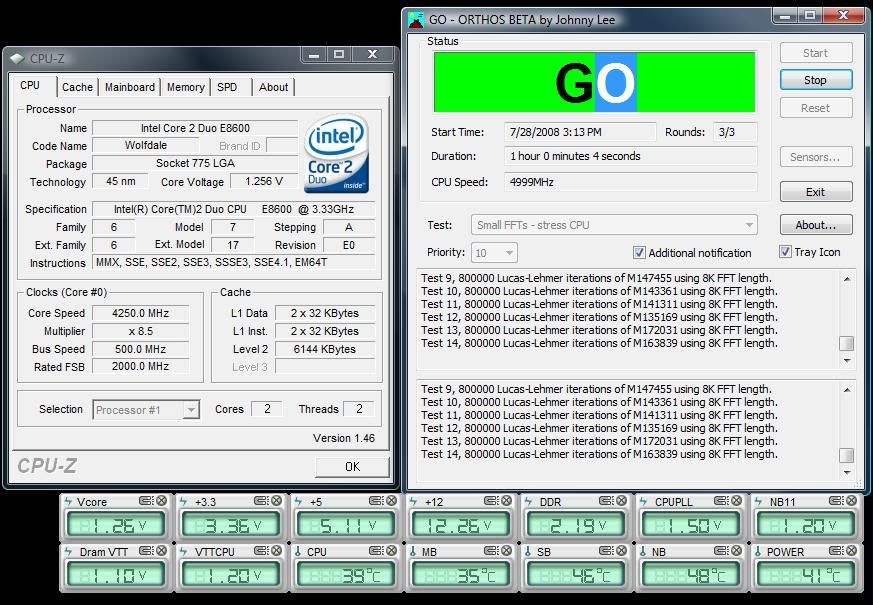The height and width of the screenshot is (605, 873).
Task: Click the Core Voltage value "1.256 V"
Action: tap(264, 181)
